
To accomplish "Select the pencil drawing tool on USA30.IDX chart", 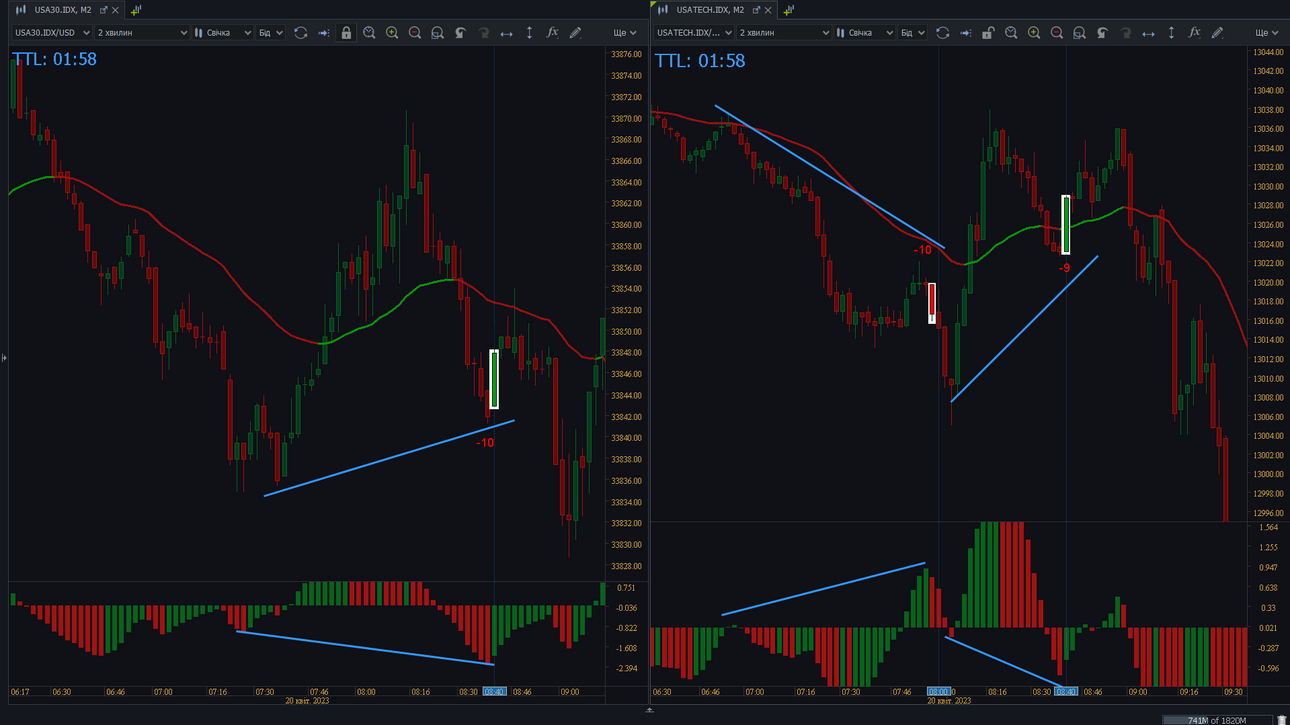I will [575, 33].
